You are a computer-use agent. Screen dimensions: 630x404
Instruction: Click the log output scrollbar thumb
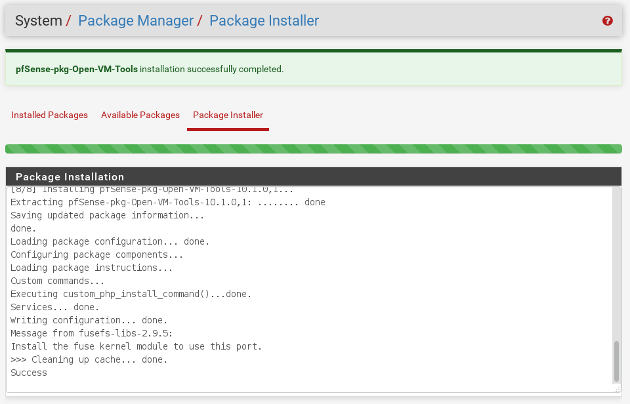[616, 361]
